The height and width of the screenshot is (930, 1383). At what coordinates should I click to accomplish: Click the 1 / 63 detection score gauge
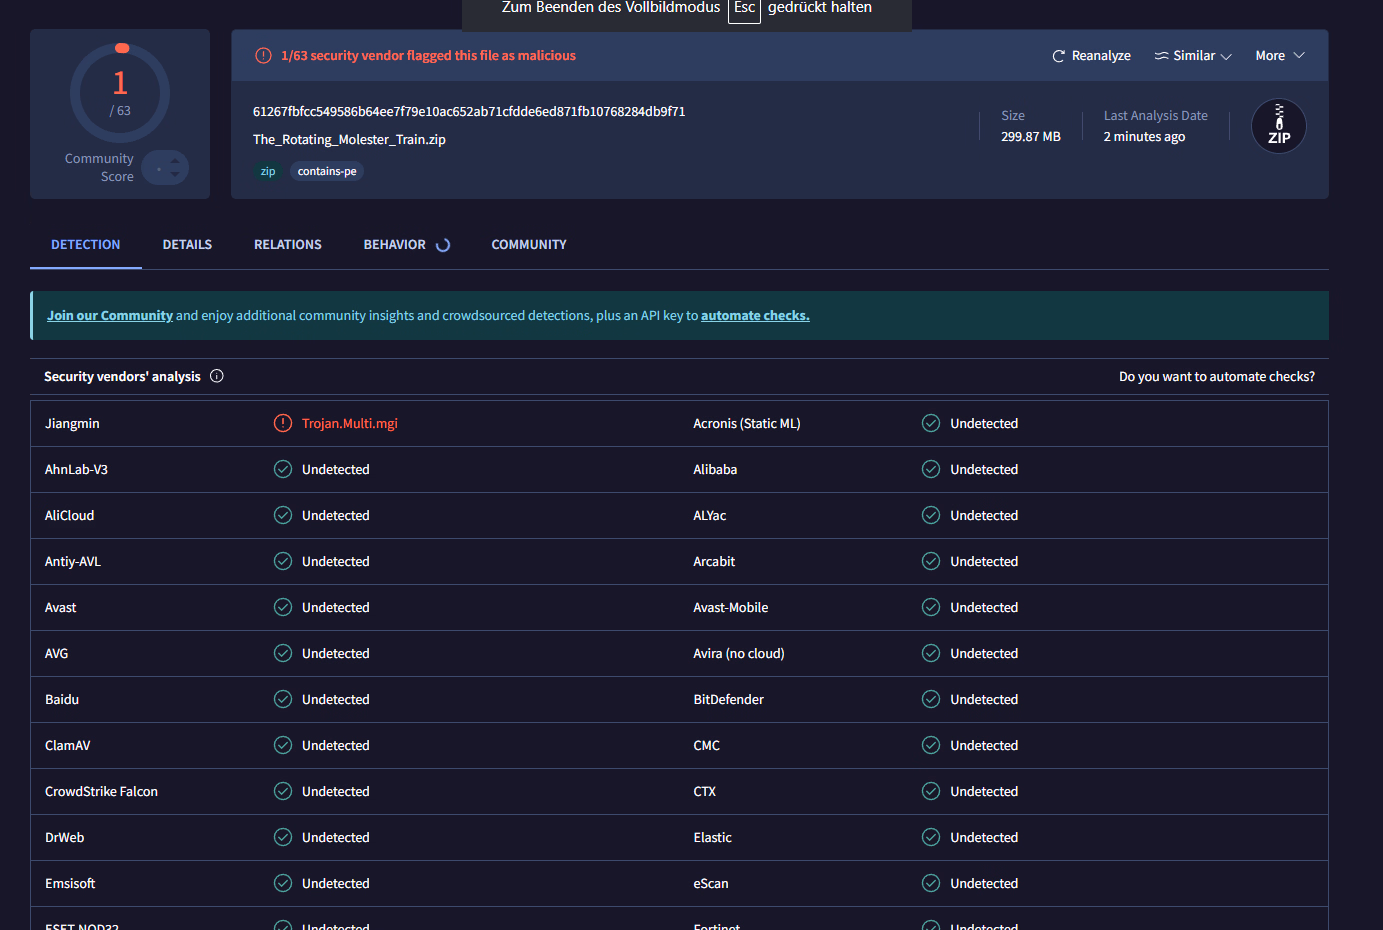click(120, 93)
